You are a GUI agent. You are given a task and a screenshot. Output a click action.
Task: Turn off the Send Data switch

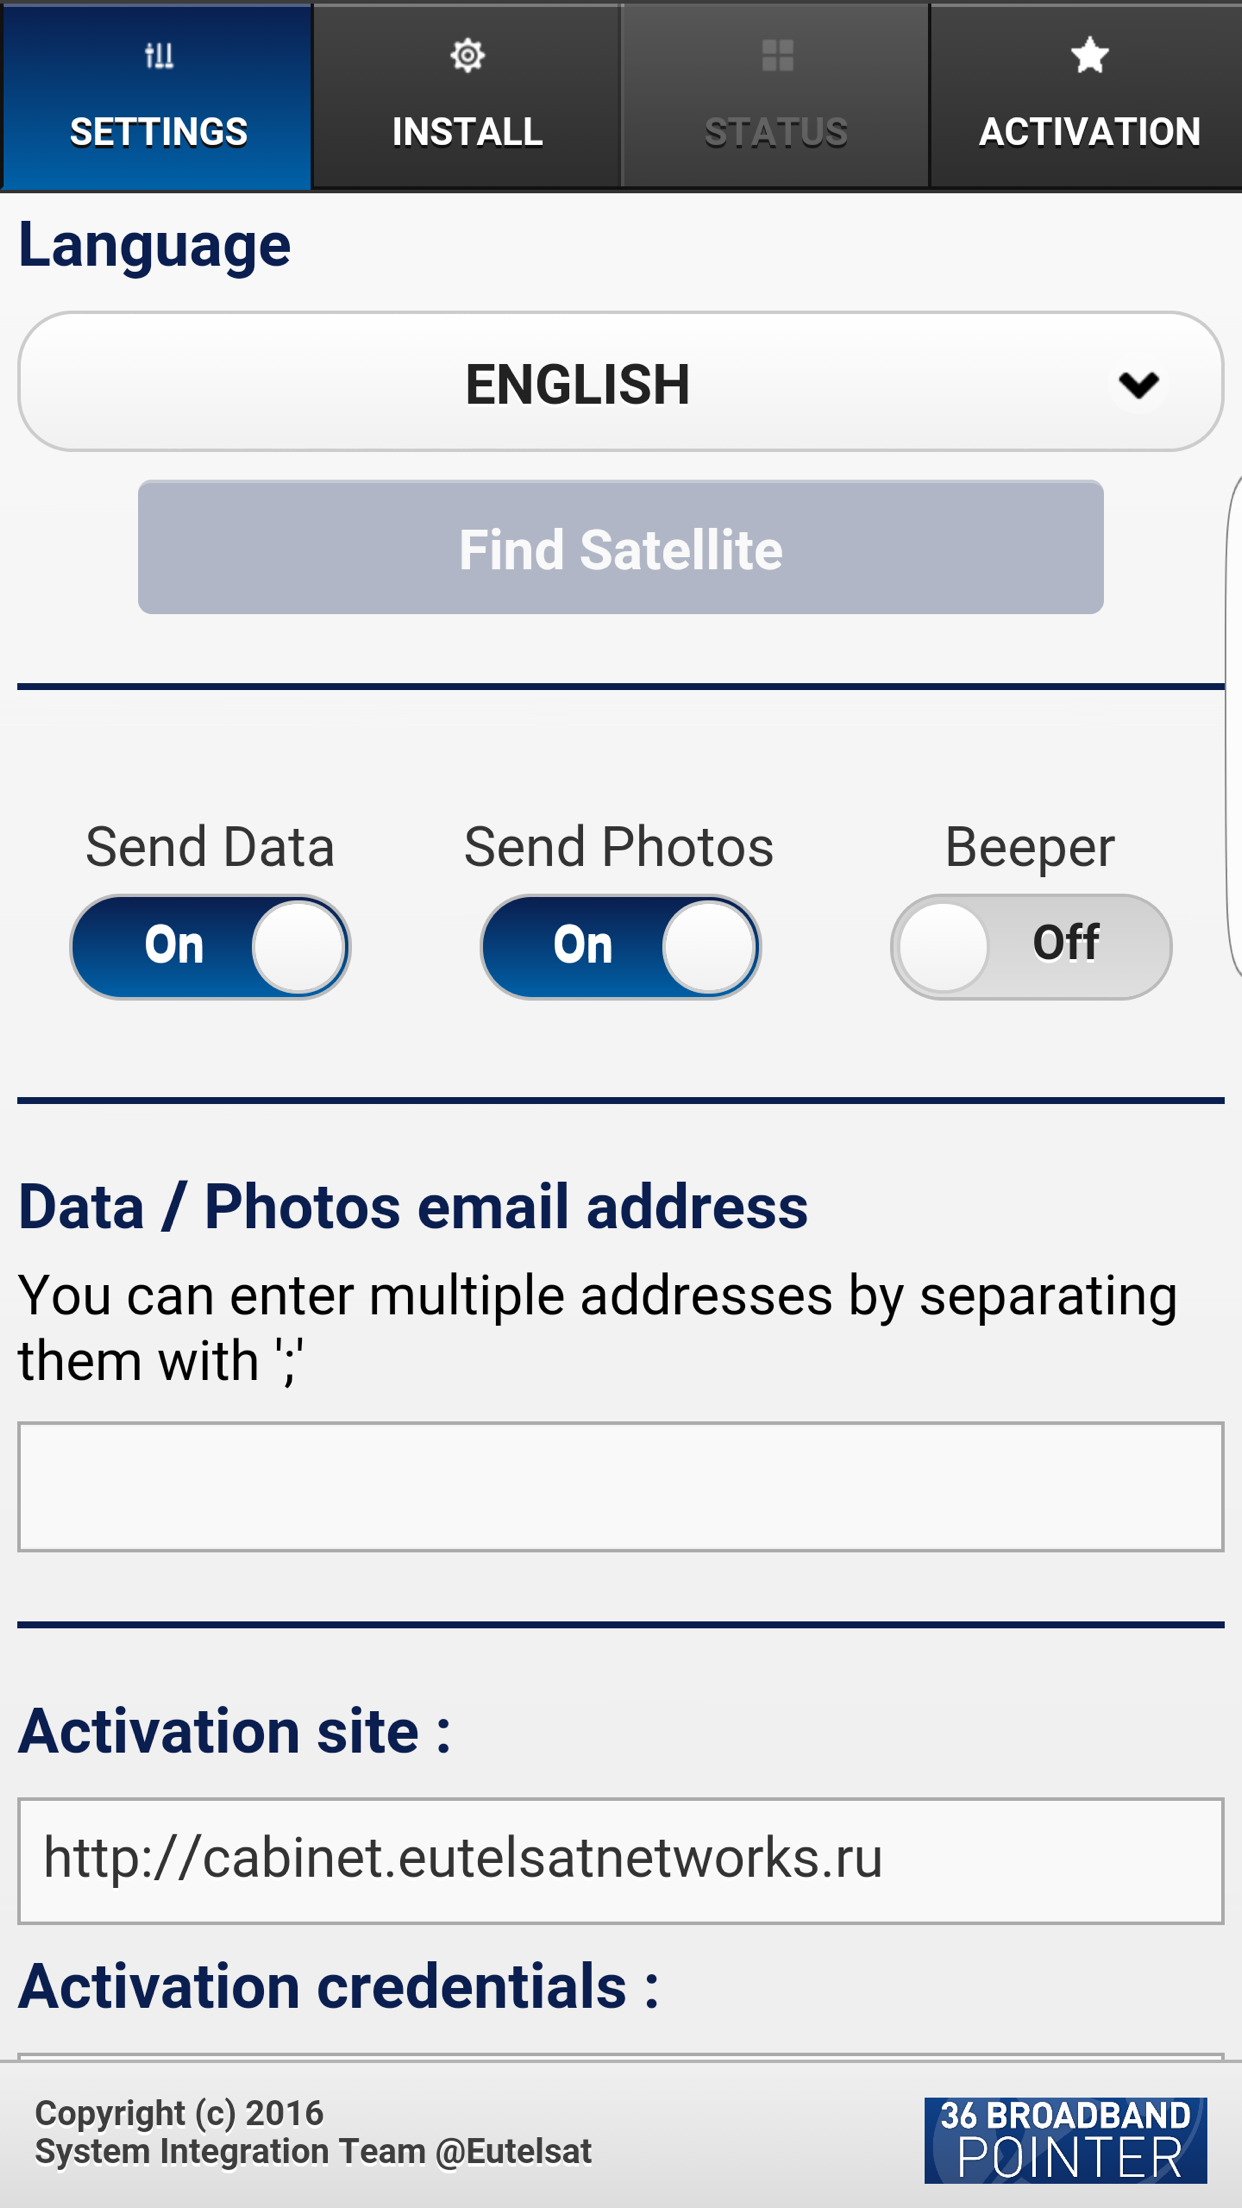210,946
